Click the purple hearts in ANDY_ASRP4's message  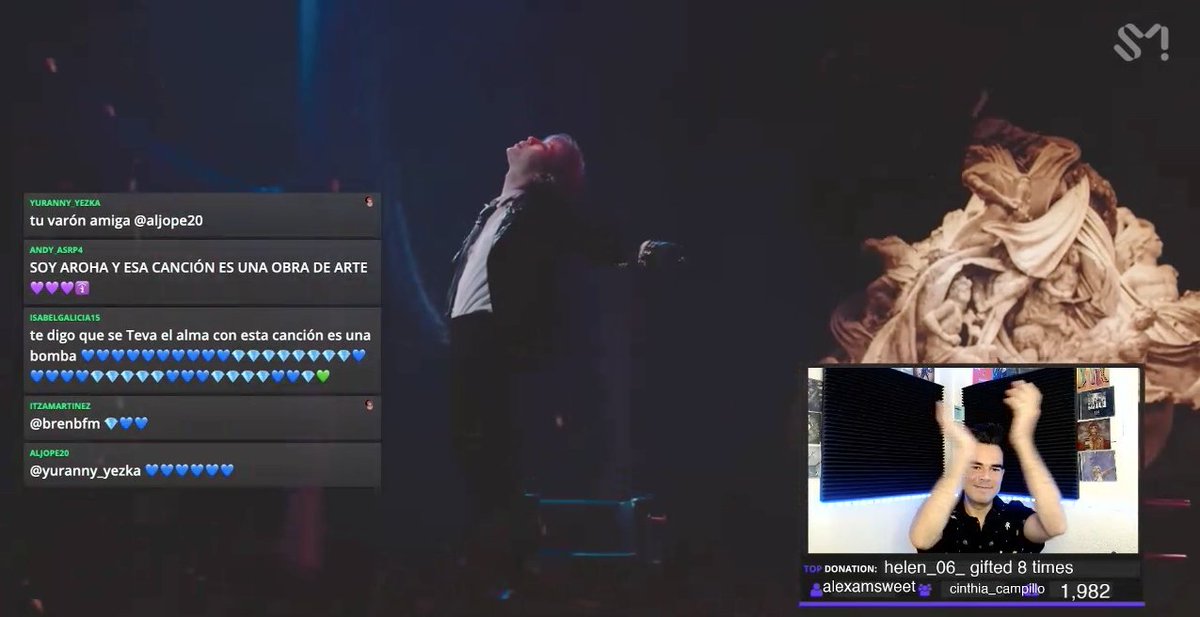[x=54, y=288]
